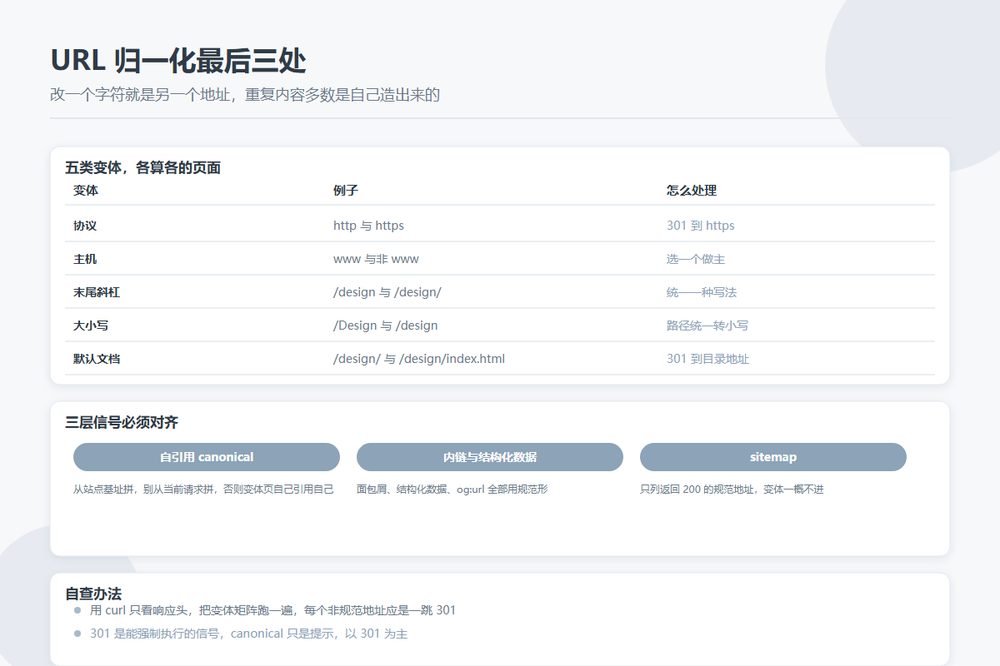Select the 末尾斜杠 row label
This screenshot has width=1000, height=666.
(96, 292)
